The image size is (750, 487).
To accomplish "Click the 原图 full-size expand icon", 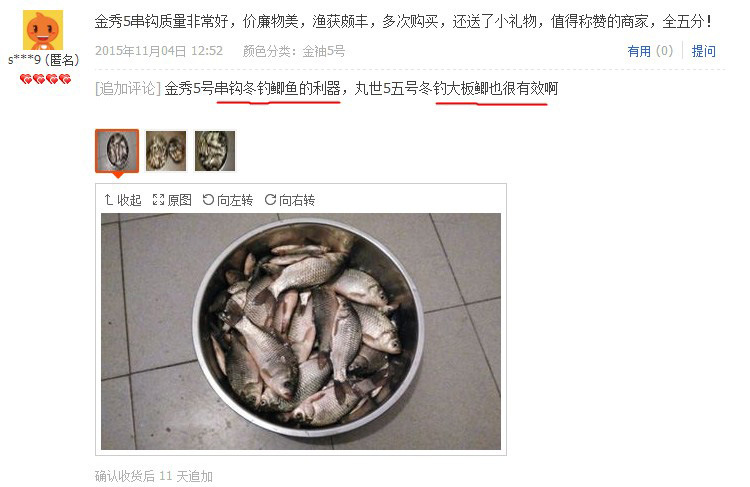I will tap(158, 199).
